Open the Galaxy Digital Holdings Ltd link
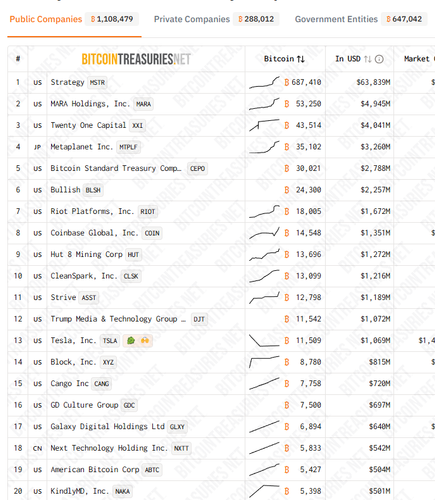The width and height of the screenshot is (435, 500). click(107, 426)
